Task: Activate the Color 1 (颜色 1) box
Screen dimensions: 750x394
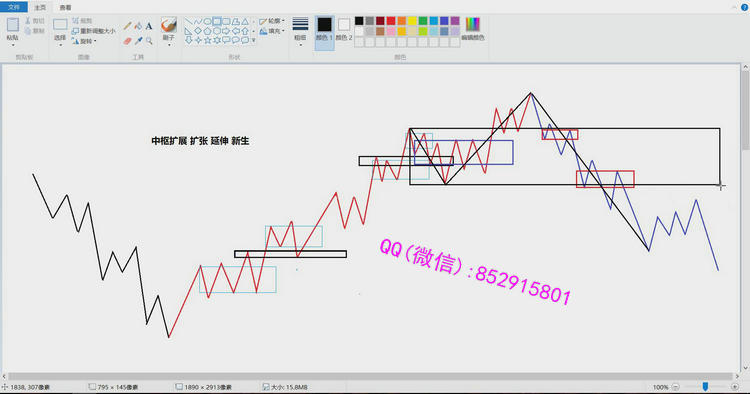Action: pyautogui.click(x=324, y=30)
